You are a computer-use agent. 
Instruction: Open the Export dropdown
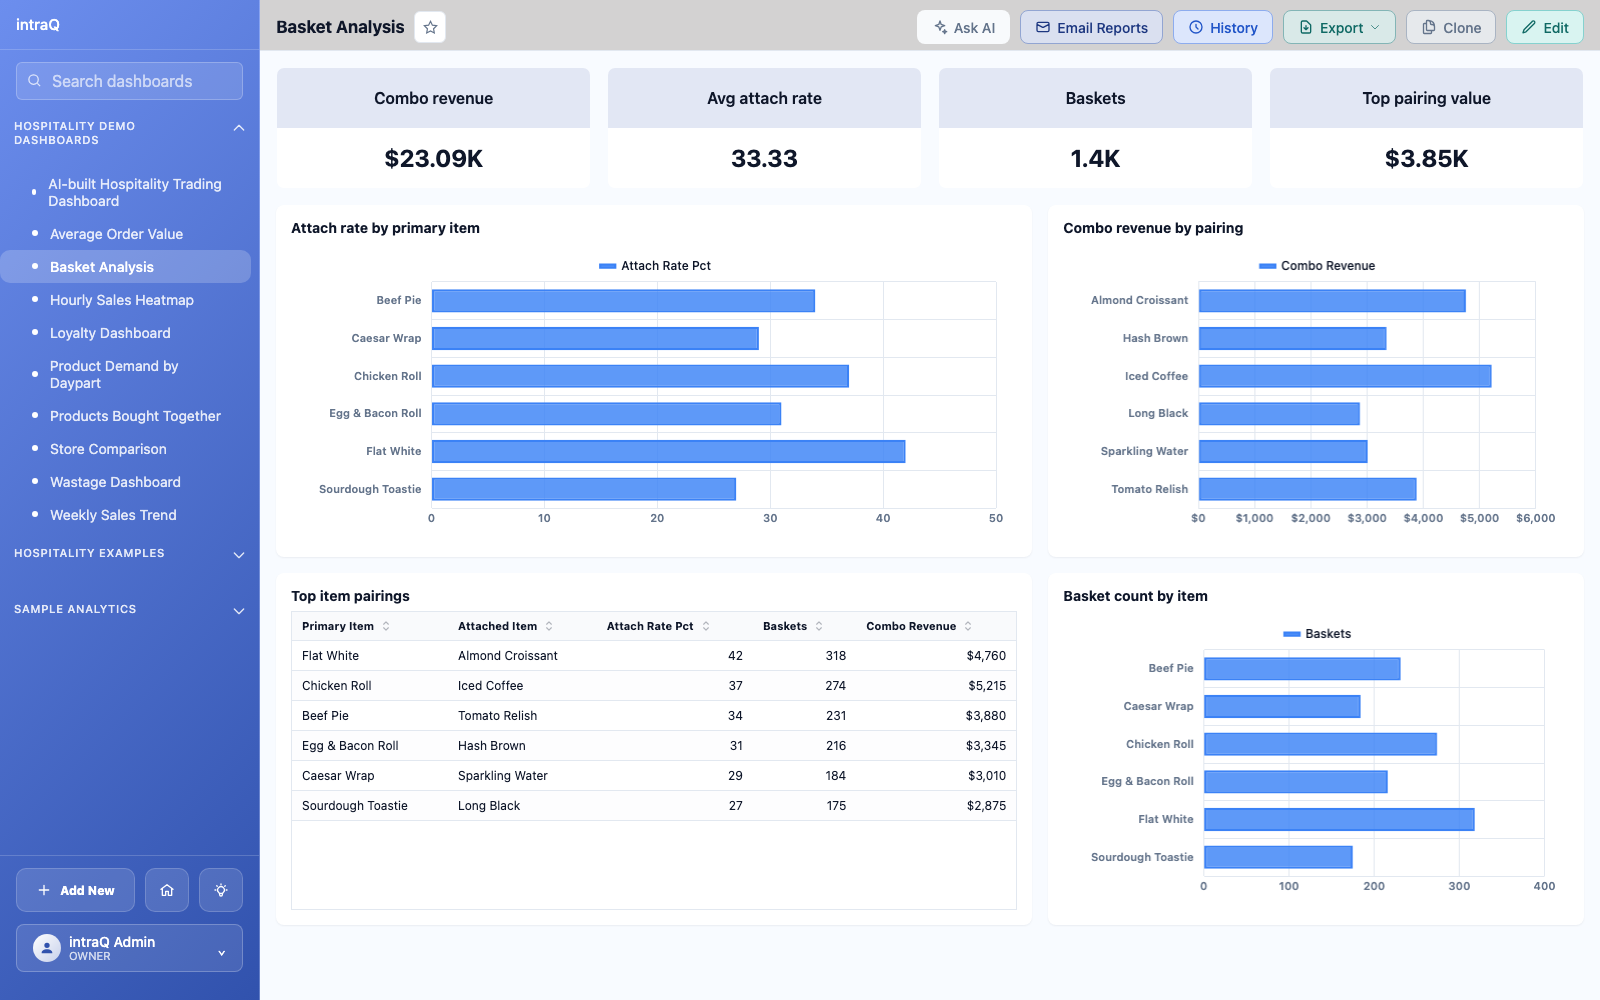pos(1339,27)
